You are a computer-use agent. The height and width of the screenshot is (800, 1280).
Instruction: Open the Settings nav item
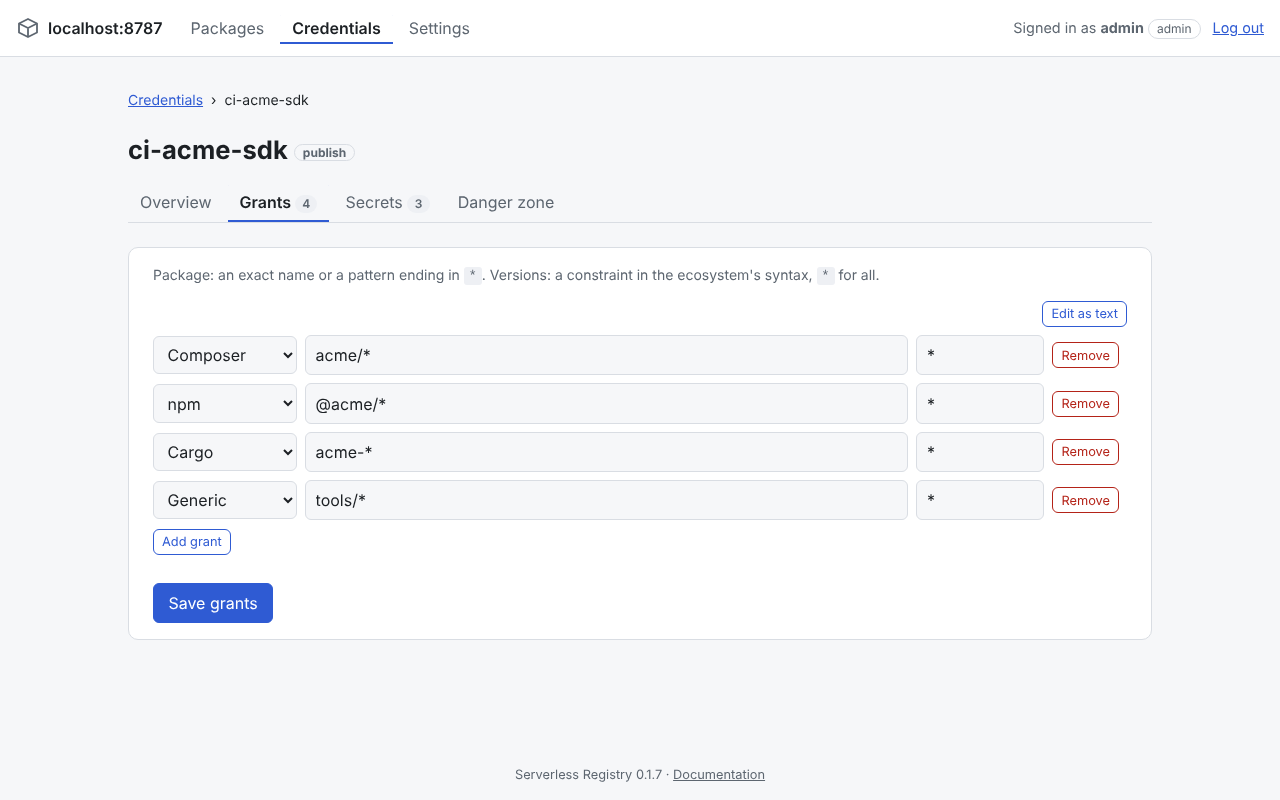tap(439, 28)
